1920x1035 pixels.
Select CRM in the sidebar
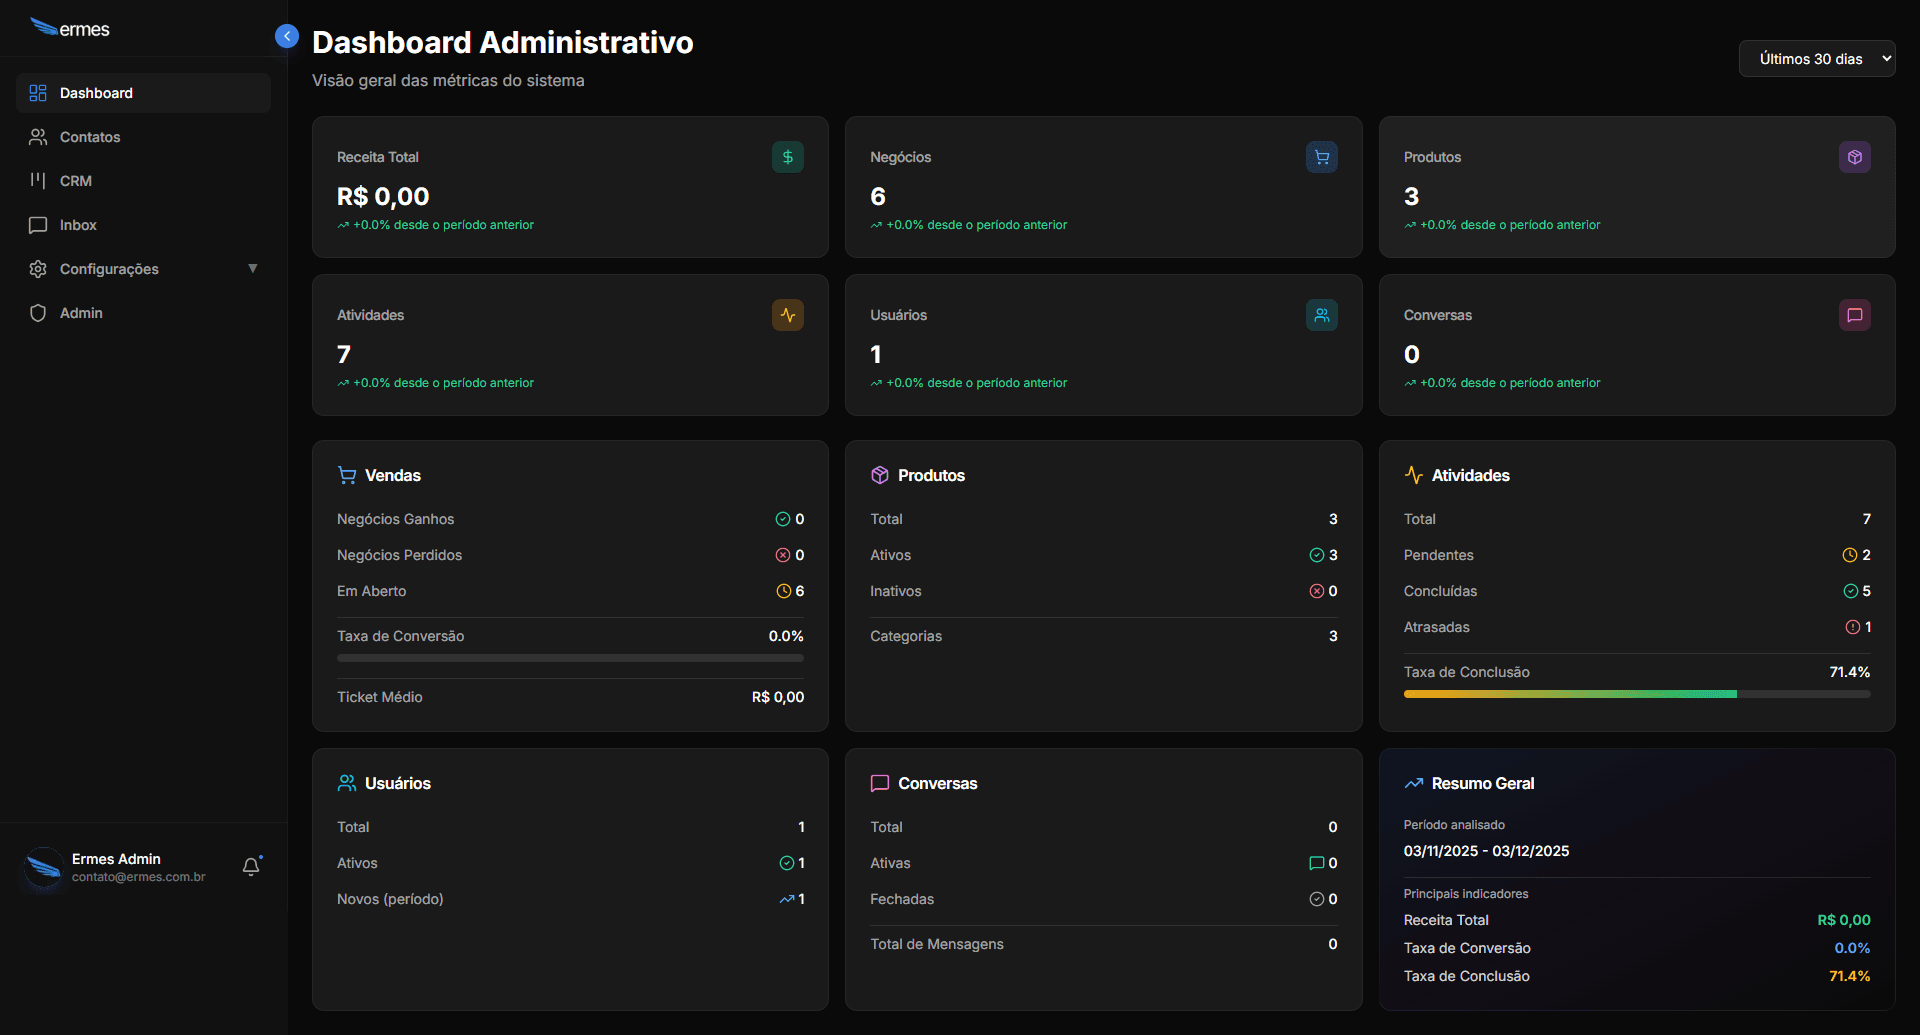click(76, 181)
